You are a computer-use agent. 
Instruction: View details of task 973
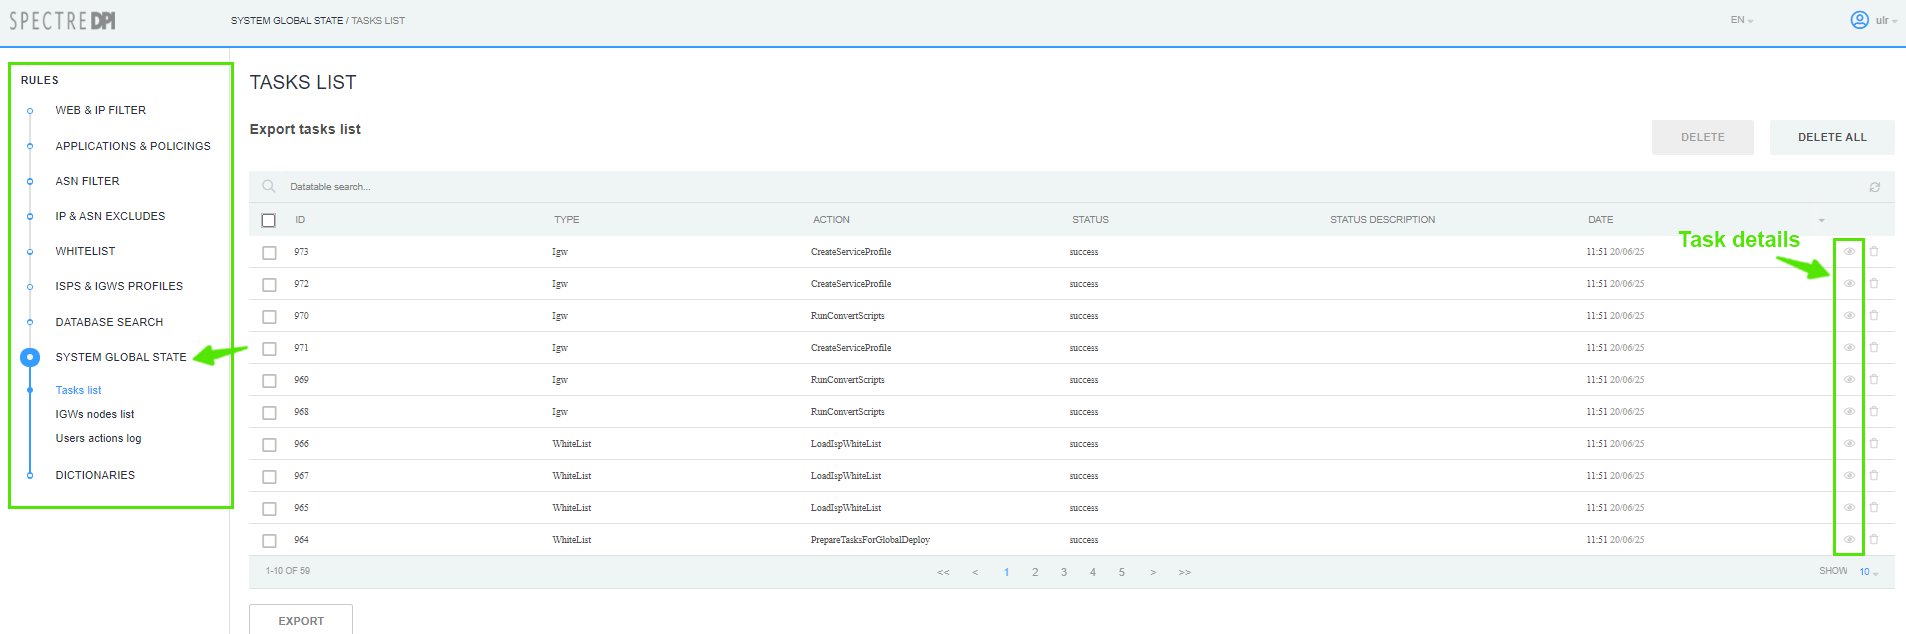coord(1849,252)
